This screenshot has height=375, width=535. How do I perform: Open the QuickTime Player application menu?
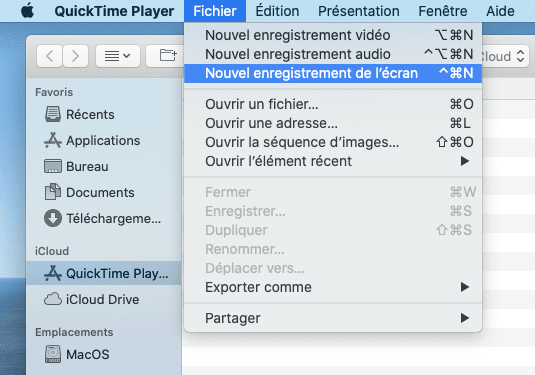coord(114,11)
